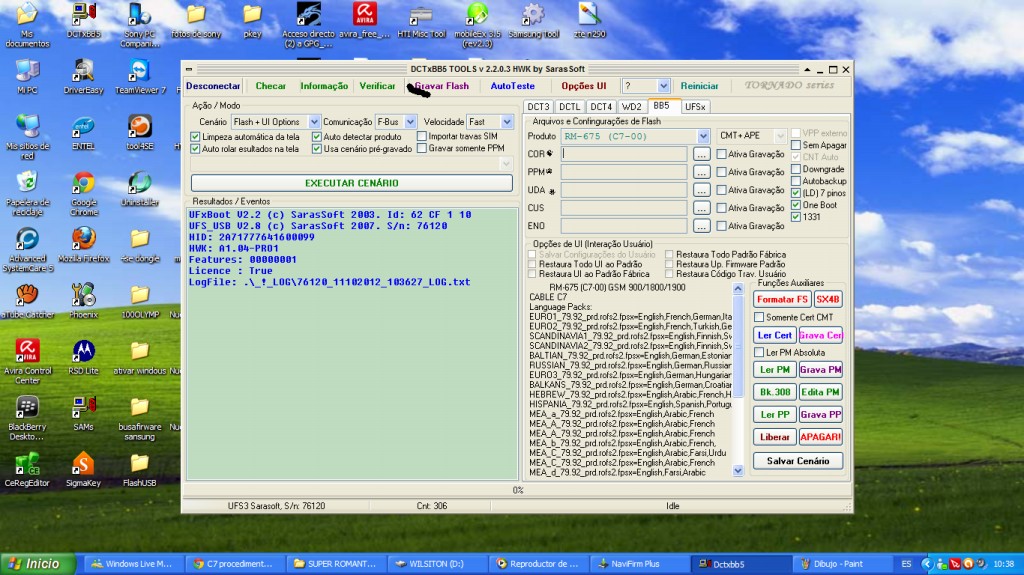This screenshot has height=575, width=1024.
Task: Open the FlashUSB folder icon
Action: pyautogui.click(x=139, y=469)
